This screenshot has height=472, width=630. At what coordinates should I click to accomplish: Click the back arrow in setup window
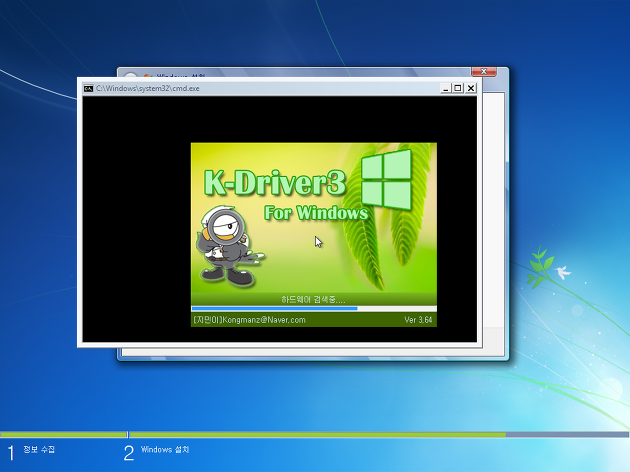tap(130, 75)
